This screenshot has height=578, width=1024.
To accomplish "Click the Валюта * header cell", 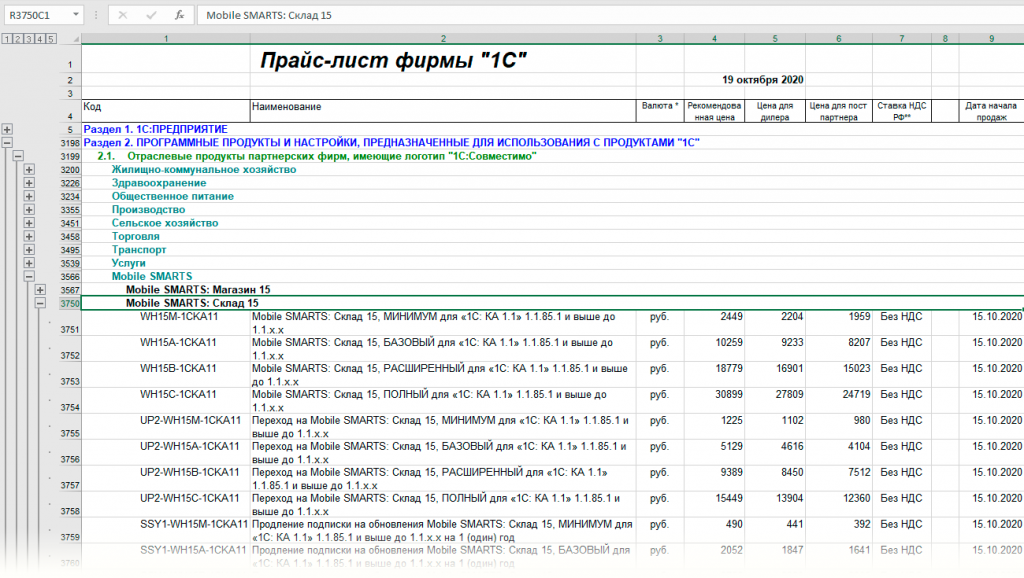I will pos(660,111).
